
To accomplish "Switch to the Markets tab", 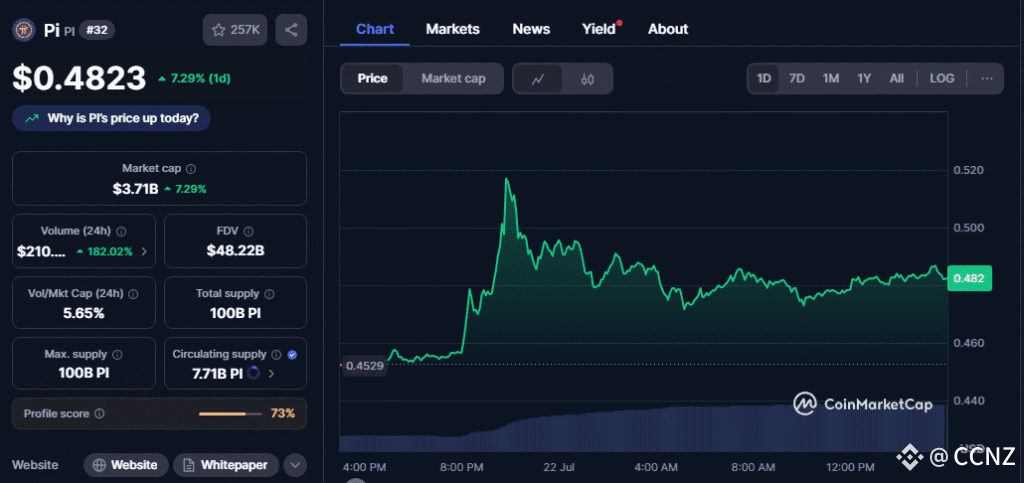I will [453, 29].
